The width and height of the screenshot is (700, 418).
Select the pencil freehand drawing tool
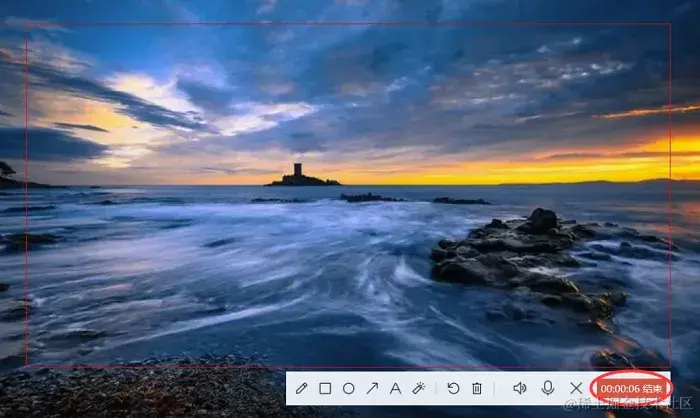(301, 388)
